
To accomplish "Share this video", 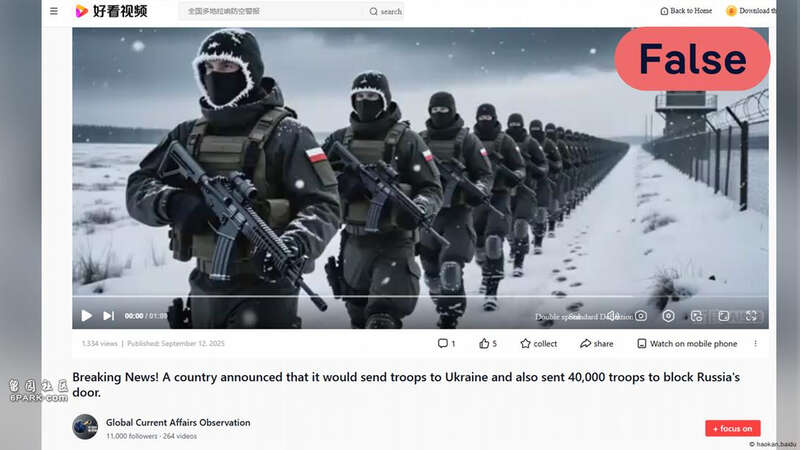I will tap(596, 344).
